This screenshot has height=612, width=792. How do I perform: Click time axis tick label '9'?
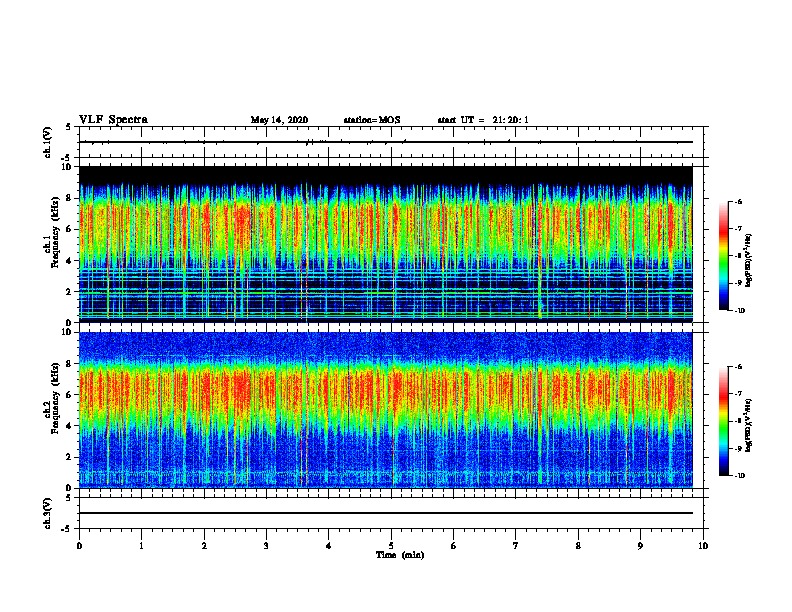click(640, 546)
